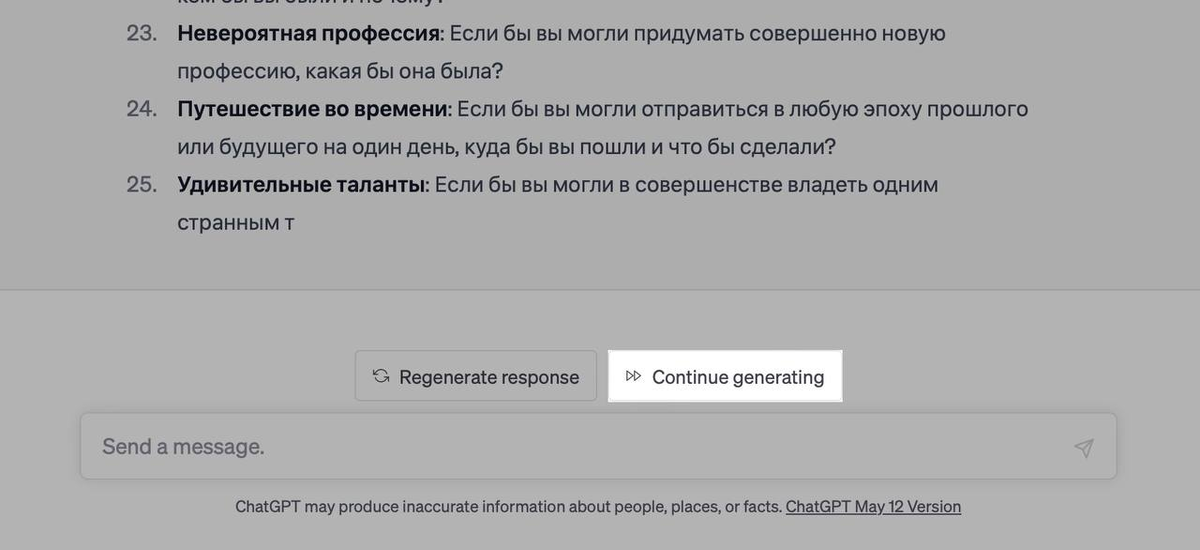Click the truncated text странным т
This screenshot has width=1200, height=550.
(x=235, y=222)
